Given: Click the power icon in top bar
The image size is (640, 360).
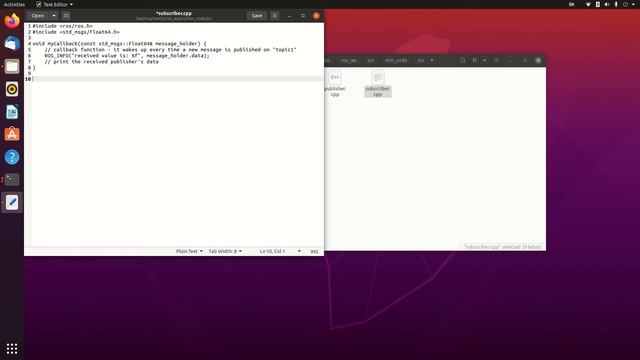Looking at the screenshot, I should 626,4.
